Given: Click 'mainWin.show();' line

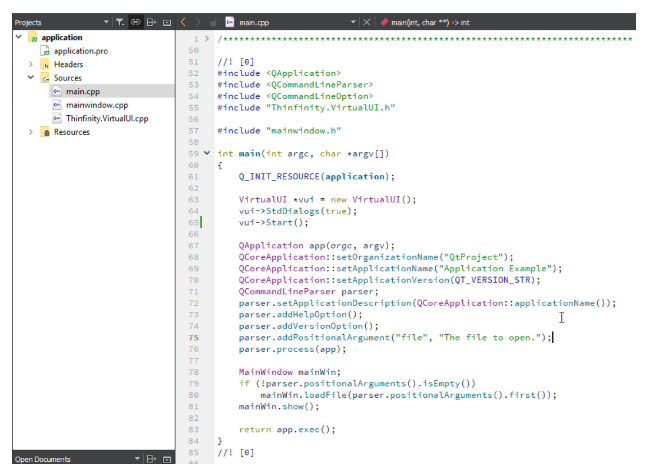Looking at the screenshot, I should coord(279,407).
